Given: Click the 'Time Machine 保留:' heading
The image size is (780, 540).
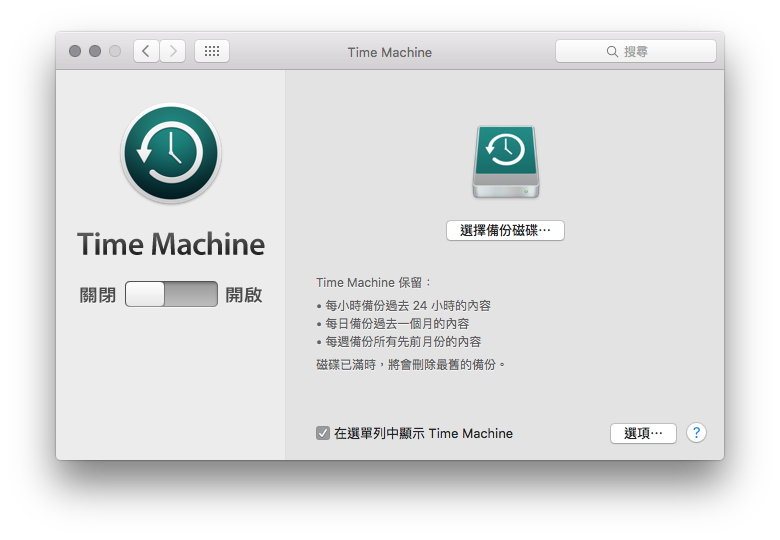Looking at the screenshot, I should (374, 282).
